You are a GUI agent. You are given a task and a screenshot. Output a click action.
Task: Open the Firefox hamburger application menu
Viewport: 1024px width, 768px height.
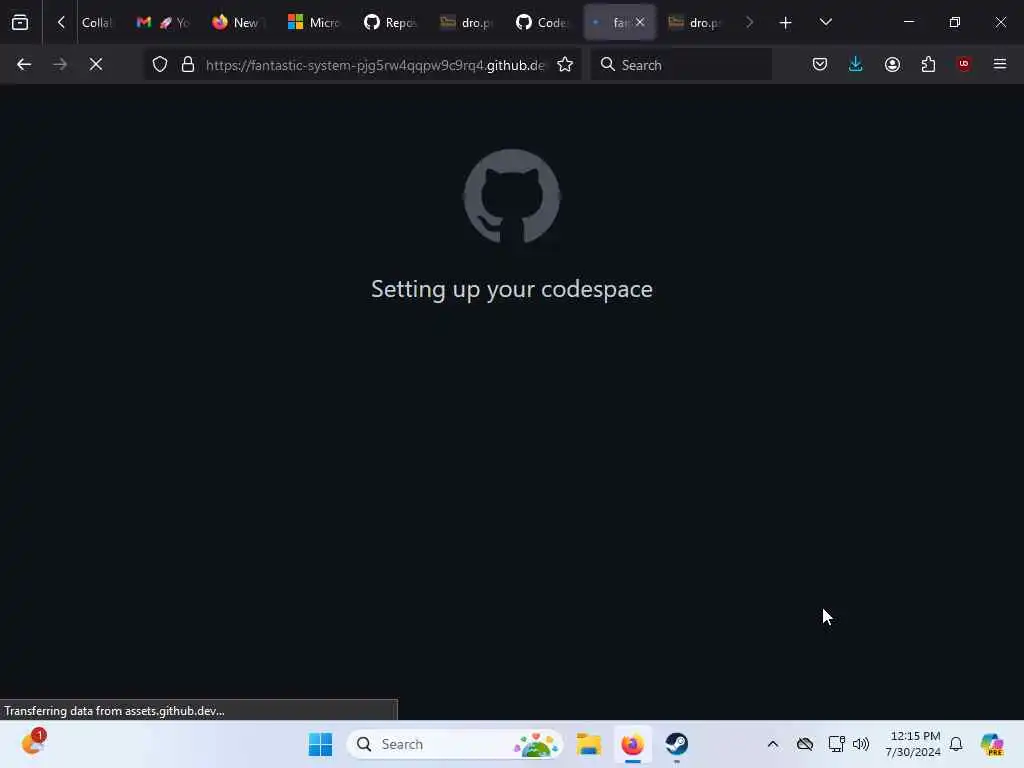pyautogui.click(x=999, y=64)
